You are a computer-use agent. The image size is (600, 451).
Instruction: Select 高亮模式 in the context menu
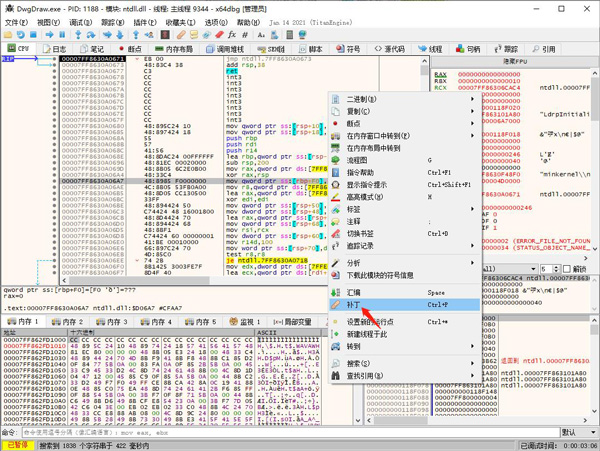(405, 197)
